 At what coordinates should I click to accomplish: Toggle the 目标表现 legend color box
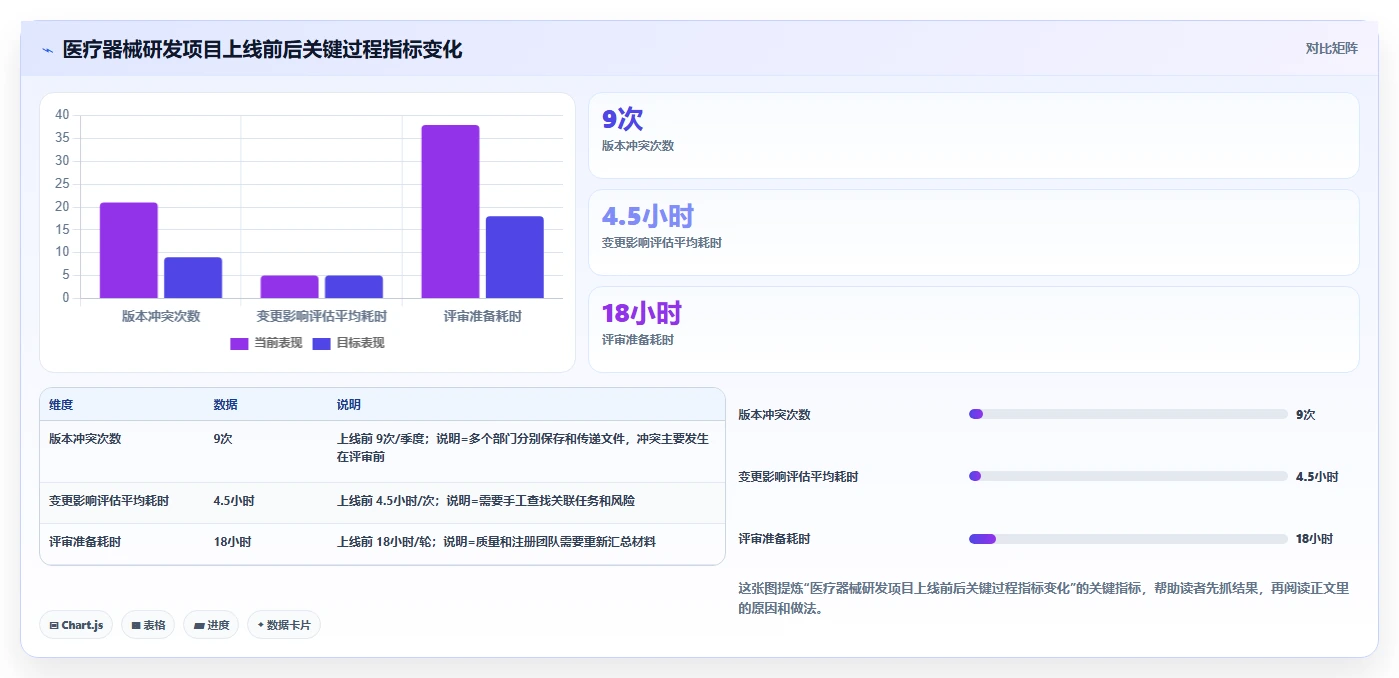click(x=321, y=343)
